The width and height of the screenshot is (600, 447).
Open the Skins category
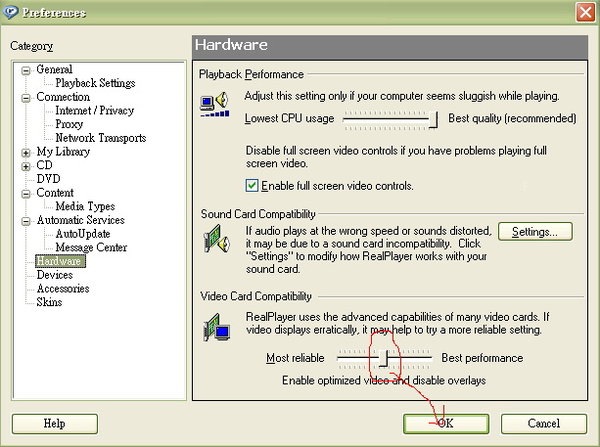click(49, 302)
